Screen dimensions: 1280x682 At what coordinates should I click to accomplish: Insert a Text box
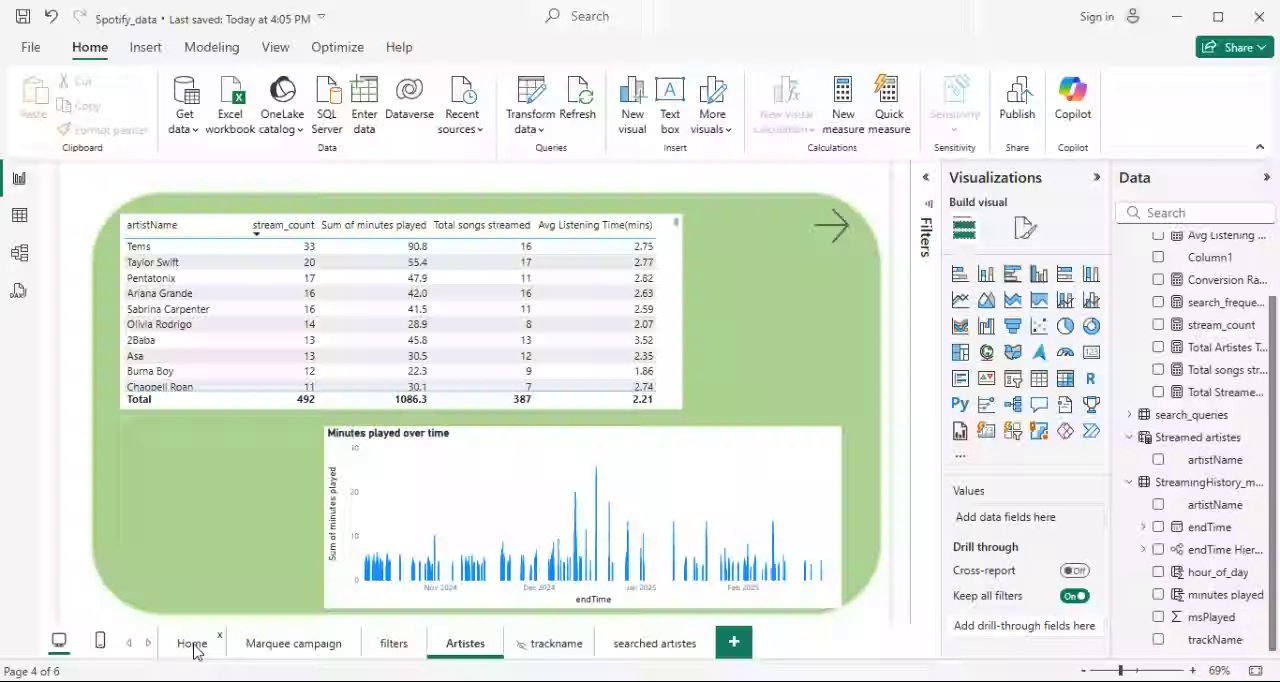(x=670, y=105)
